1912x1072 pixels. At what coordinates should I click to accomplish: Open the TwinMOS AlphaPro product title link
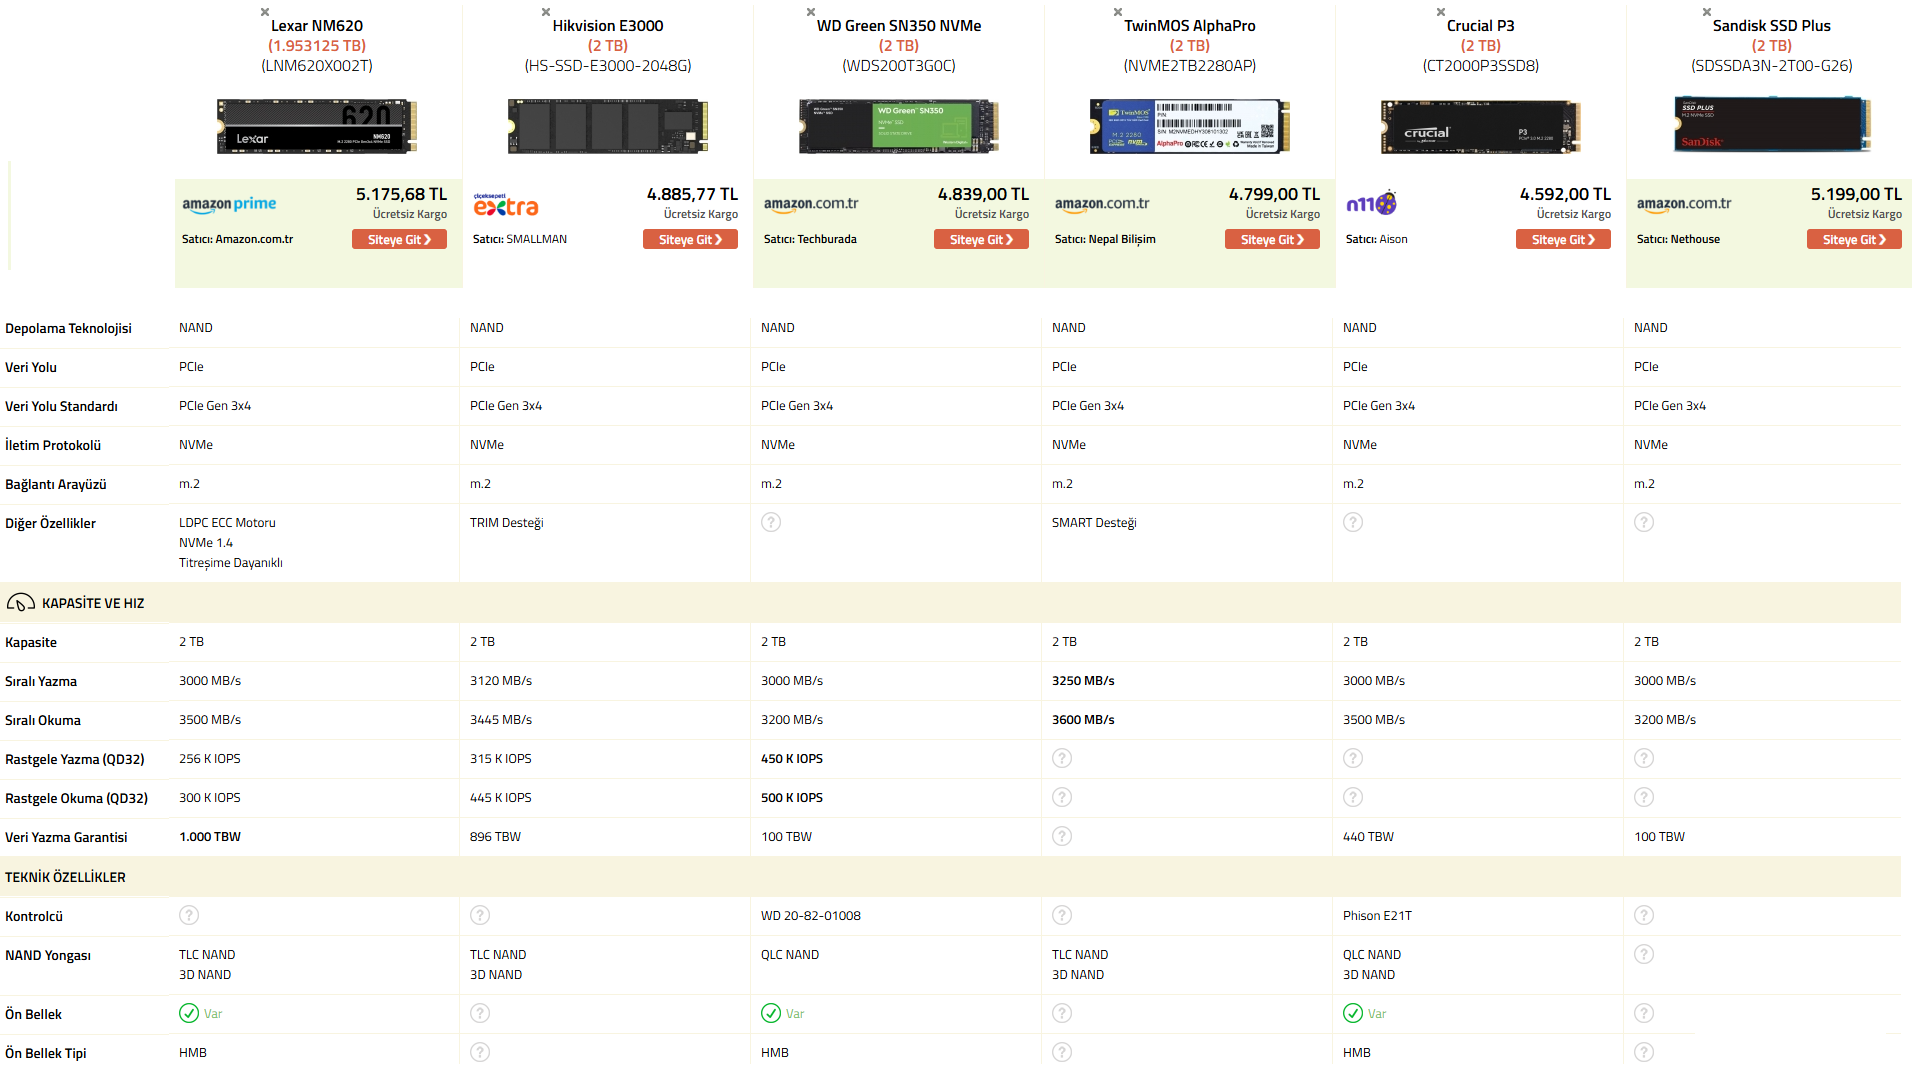[x=1190, y=26]
